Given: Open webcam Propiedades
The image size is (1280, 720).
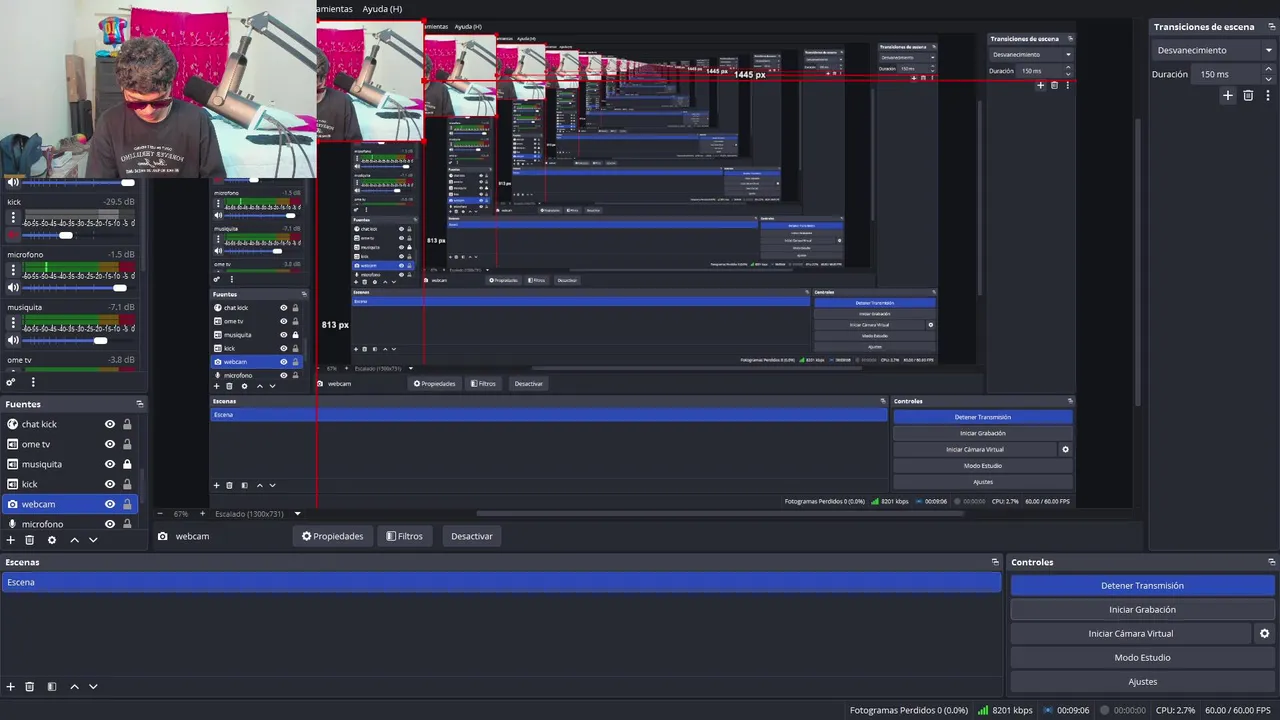Looking at the screenshot, I should point(333,536).
